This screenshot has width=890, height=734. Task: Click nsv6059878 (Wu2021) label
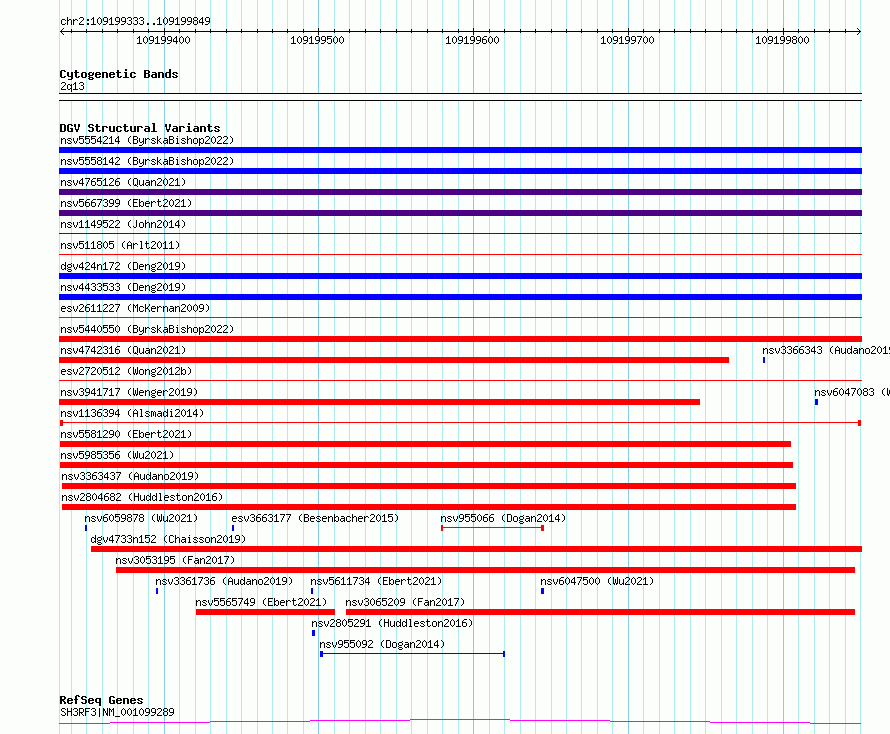tap(141, 518)
